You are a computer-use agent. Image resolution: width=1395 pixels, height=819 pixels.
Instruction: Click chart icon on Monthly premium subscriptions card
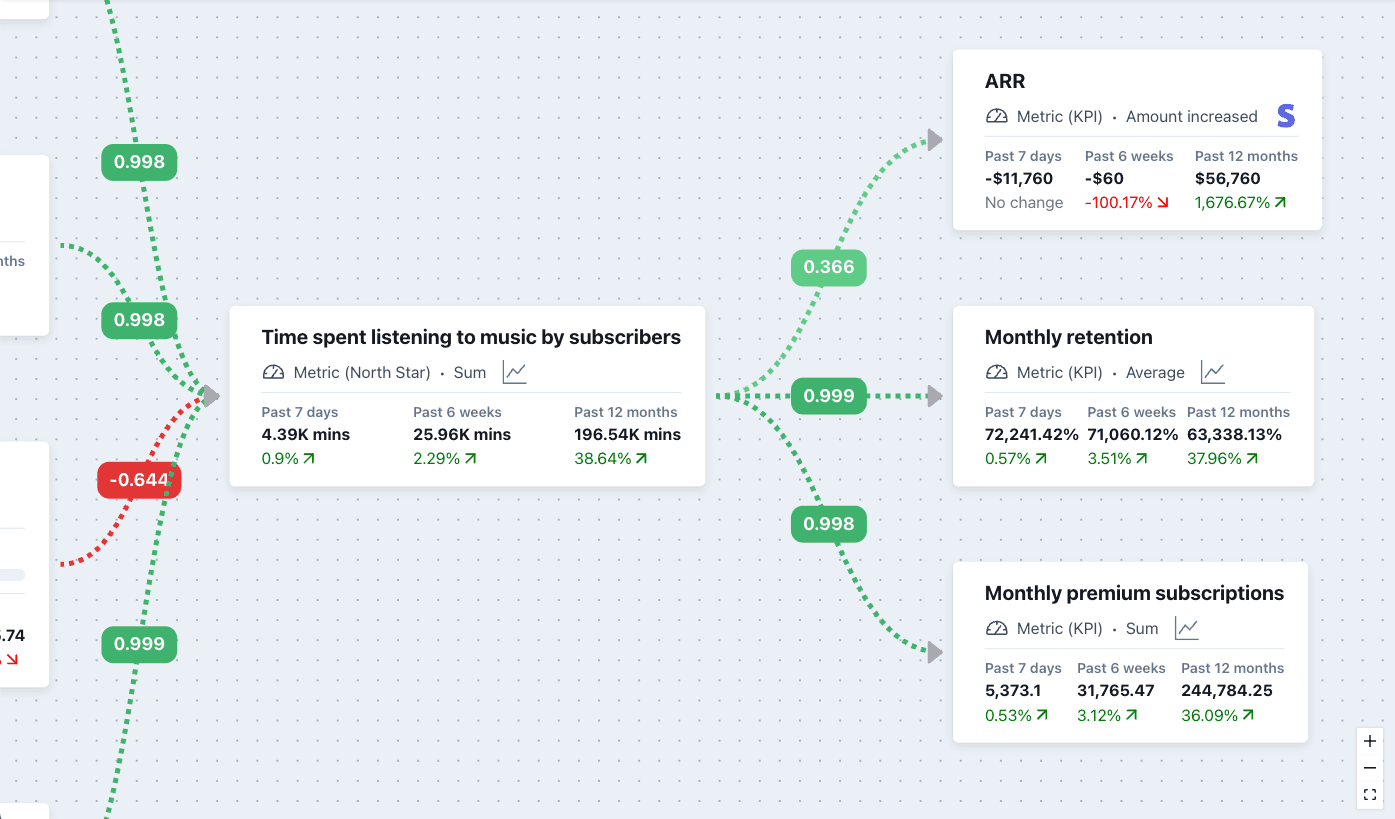(x=1187, y=629)
